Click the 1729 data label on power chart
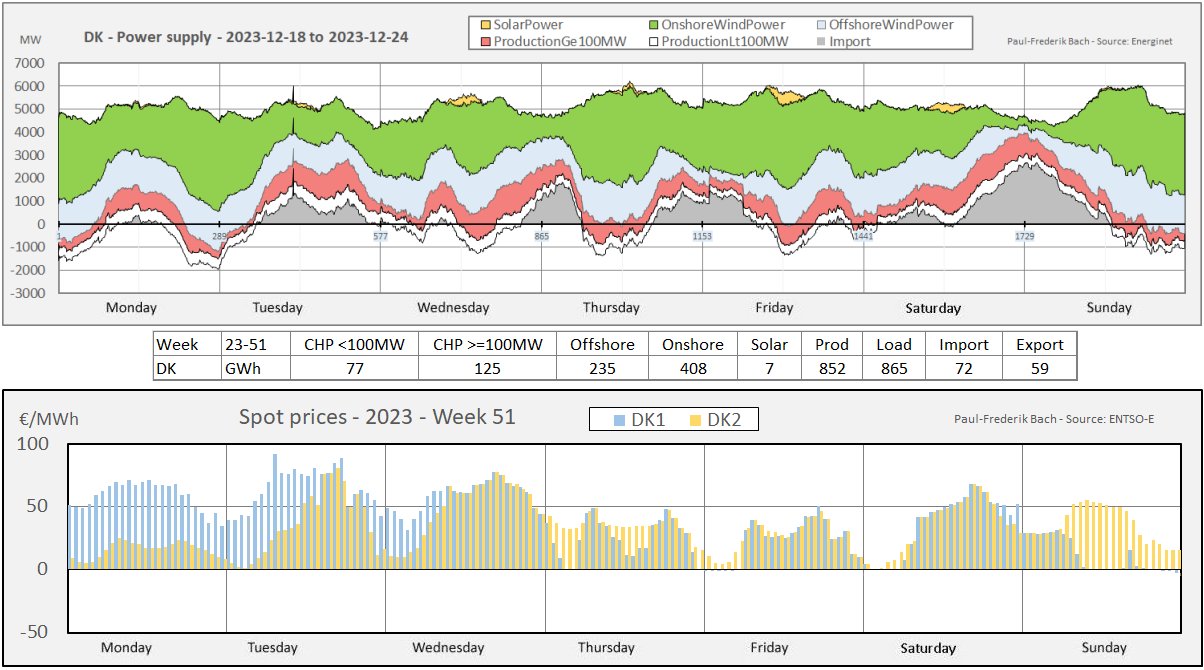 [1025, 237]
